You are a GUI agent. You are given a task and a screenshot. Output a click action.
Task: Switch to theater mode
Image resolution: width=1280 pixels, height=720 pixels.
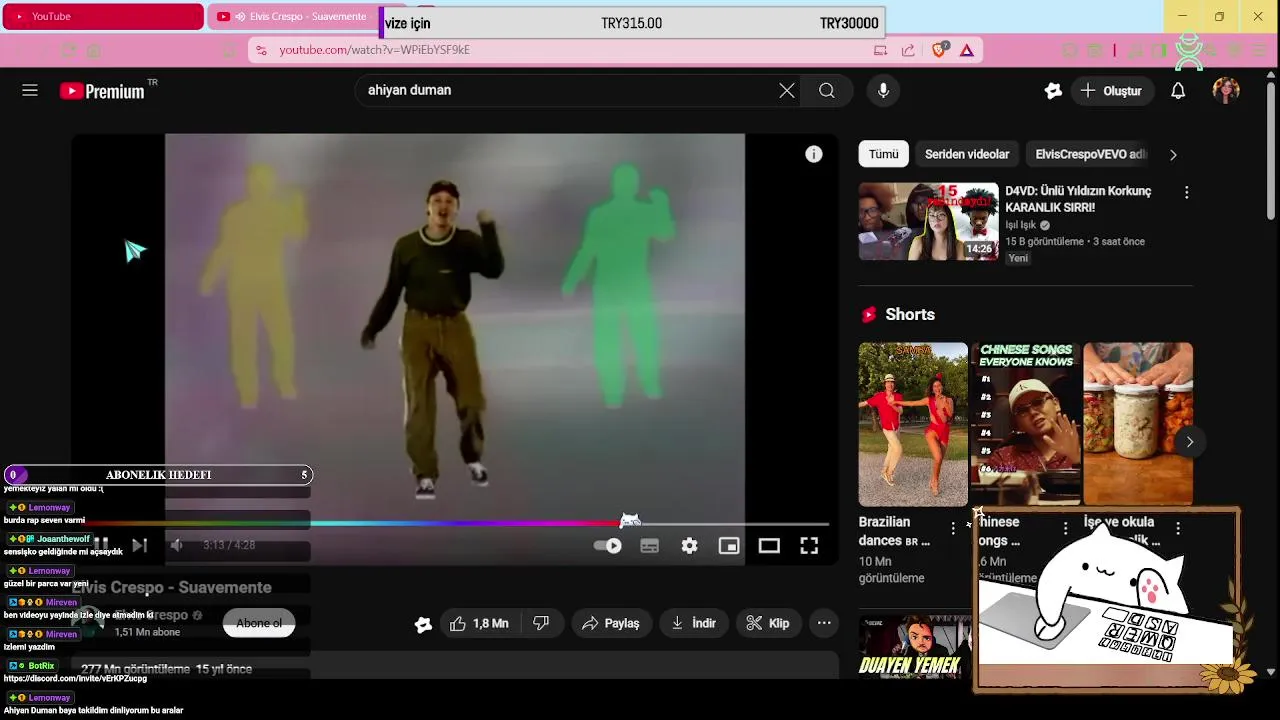click(x=769, y=545)
